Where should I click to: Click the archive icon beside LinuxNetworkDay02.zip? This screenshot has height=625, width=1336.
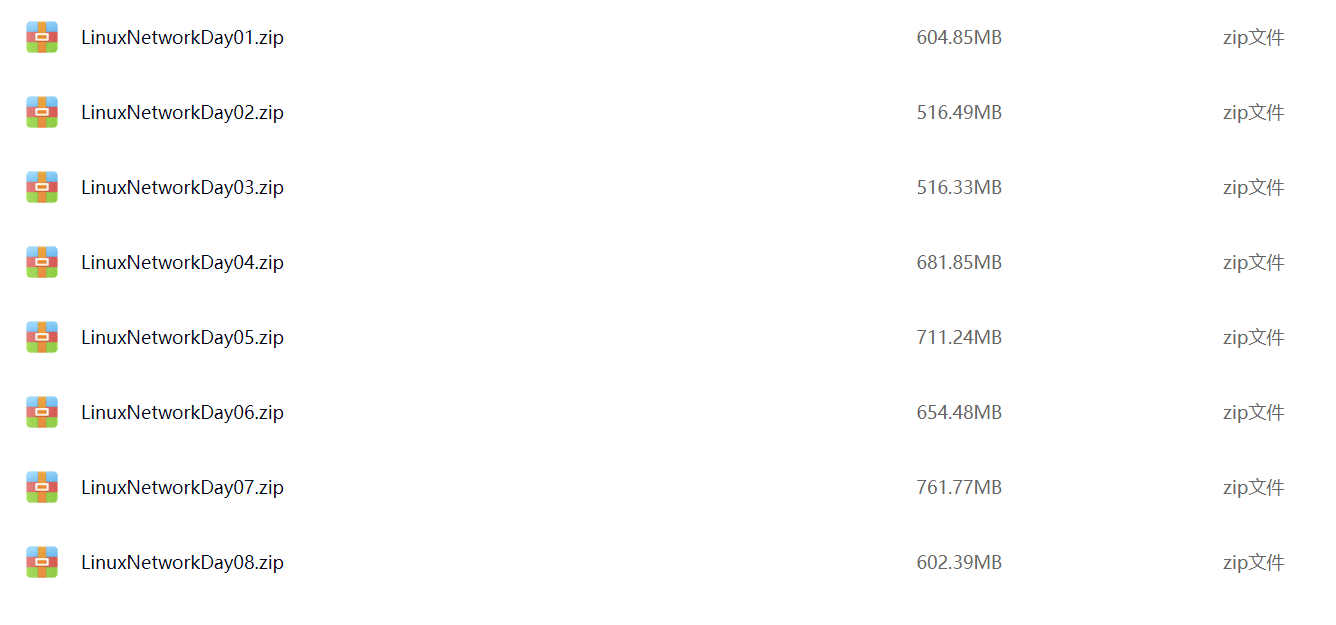click(x=42, y=113)
